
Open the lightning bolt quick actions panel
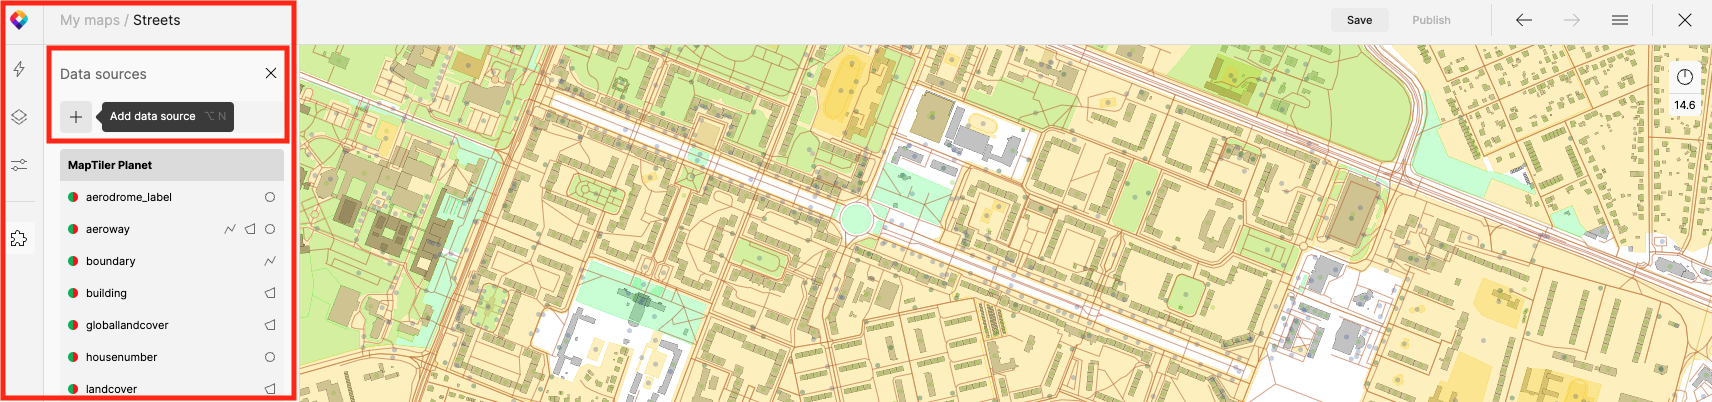[19, 69]
